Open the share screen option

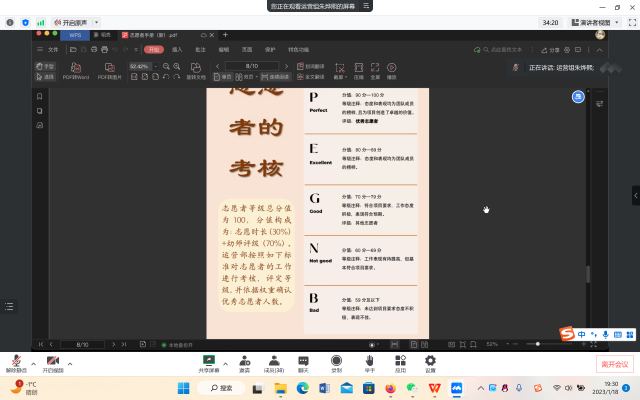point(209,362)
